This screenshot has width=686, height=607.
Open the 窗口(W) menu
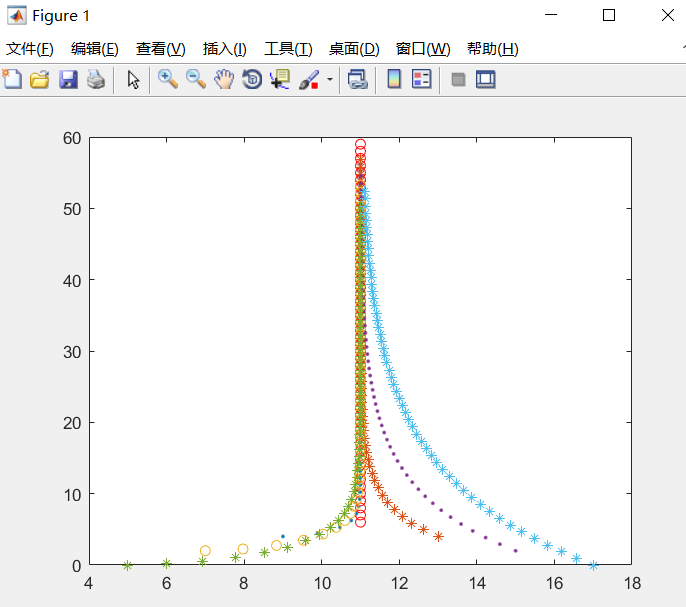pos(423,49)
